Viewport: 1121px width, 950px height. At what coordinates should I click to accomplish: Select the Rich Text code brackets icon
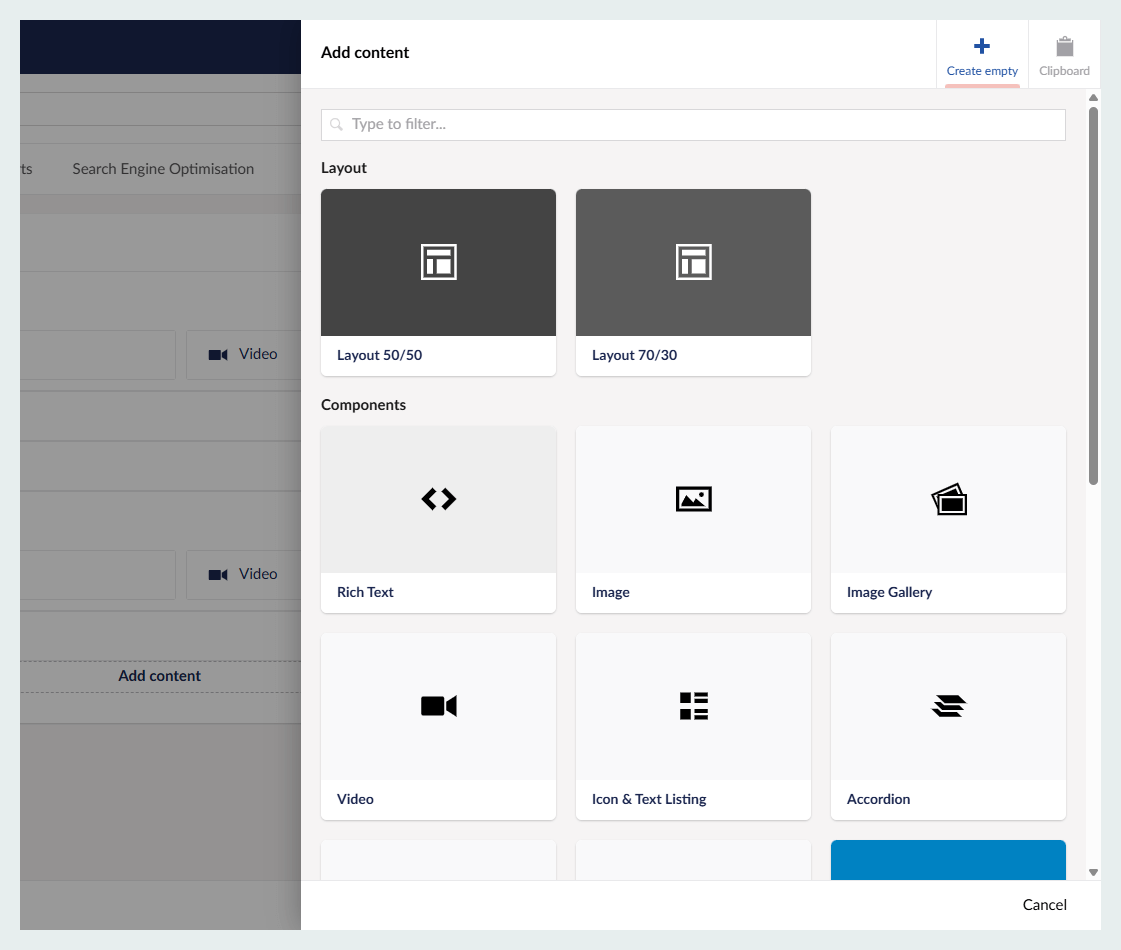click(x=438, y=498)
